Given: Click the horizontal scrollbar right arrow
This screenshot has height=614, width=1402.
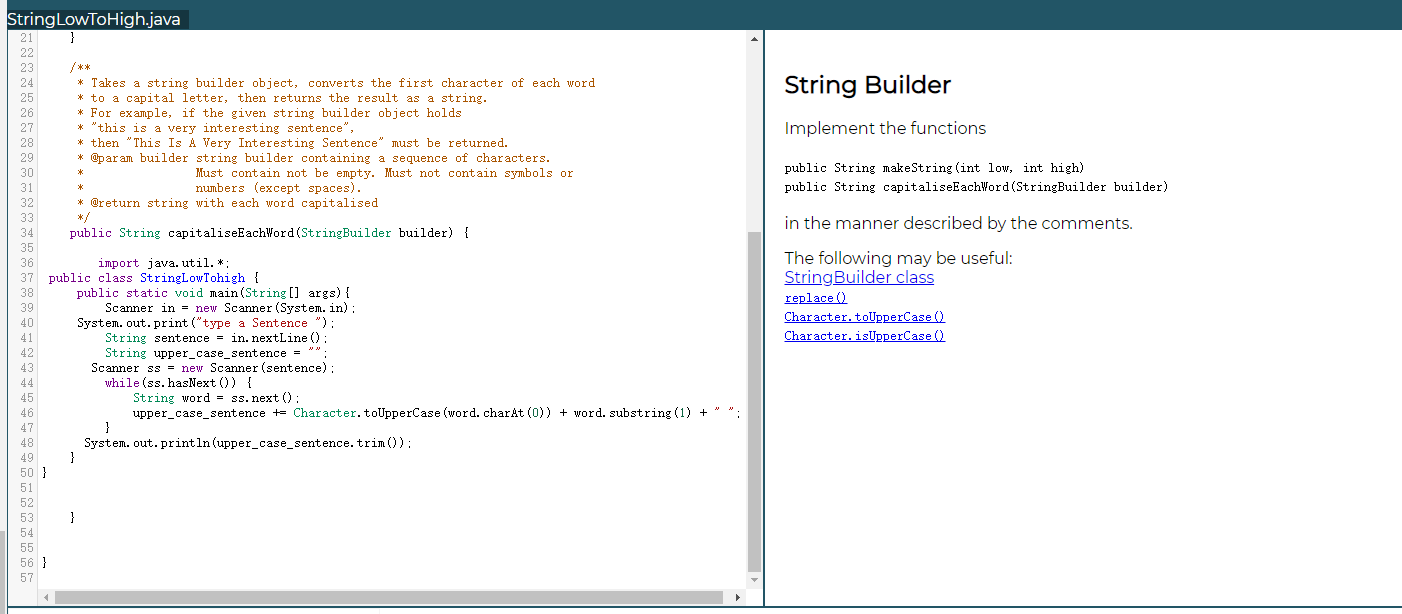Looking at the screenshot, I should pos(738,597).
